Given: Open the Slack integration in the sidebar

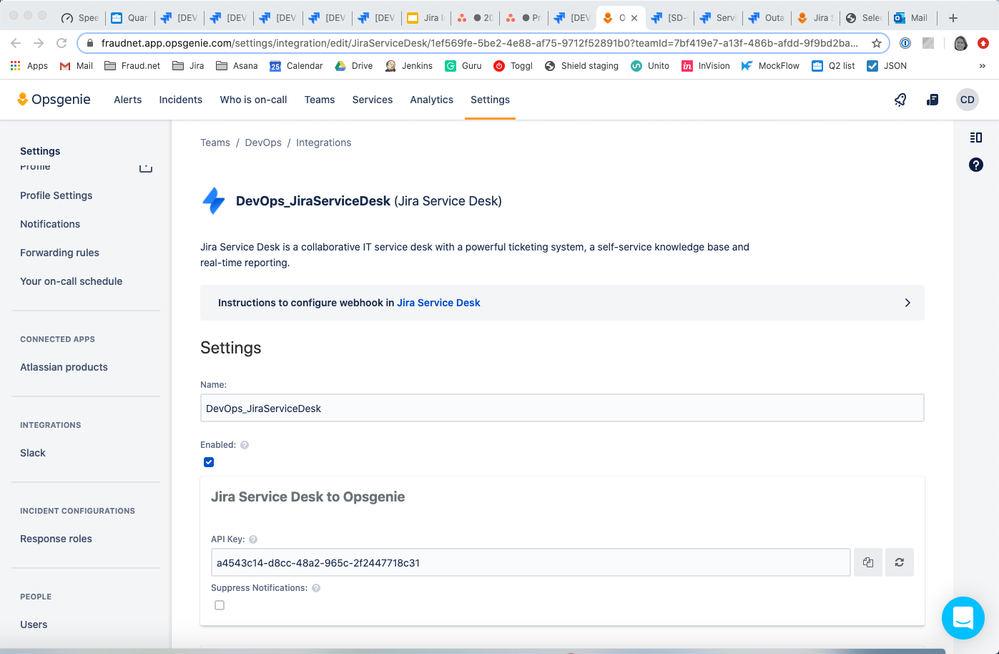Looking at the screenshot, I should [x=32, y=453].
